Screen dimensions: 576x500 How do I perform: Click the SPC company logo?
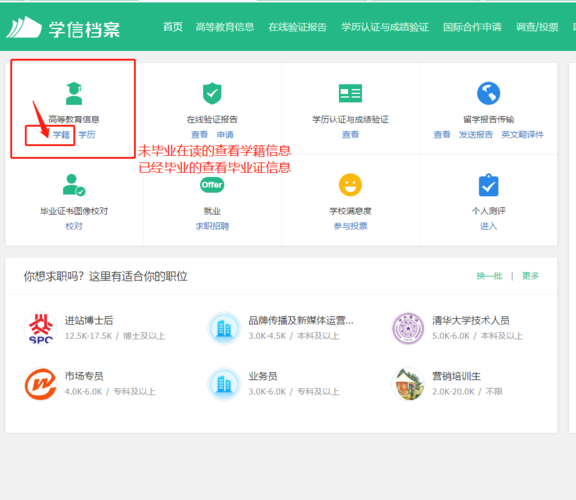point(40,328)
